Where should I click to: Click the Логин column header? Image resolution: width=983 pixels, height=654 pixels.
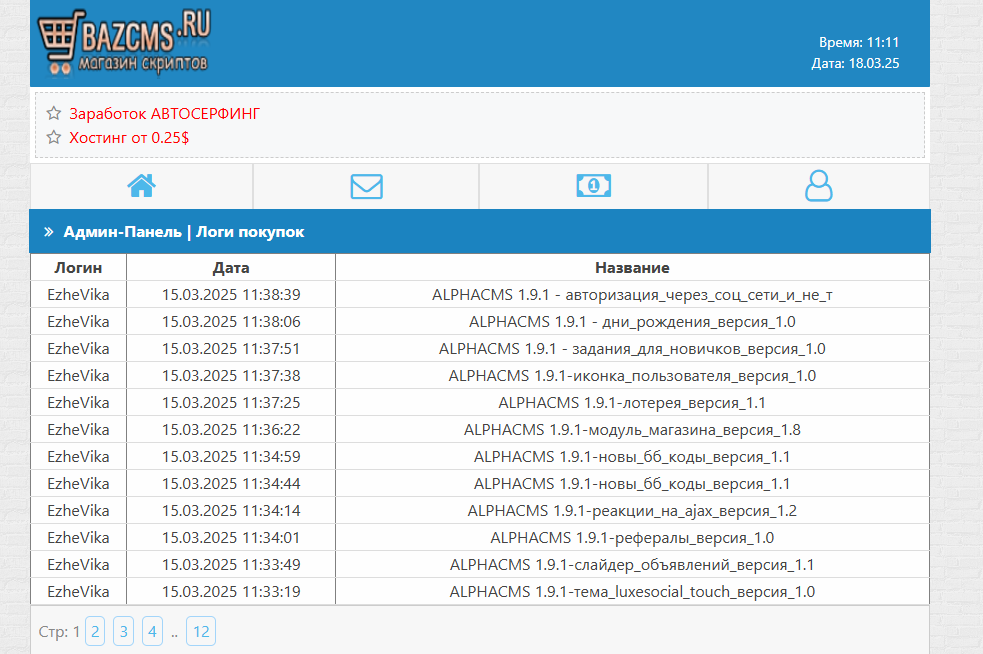(78, 268)
